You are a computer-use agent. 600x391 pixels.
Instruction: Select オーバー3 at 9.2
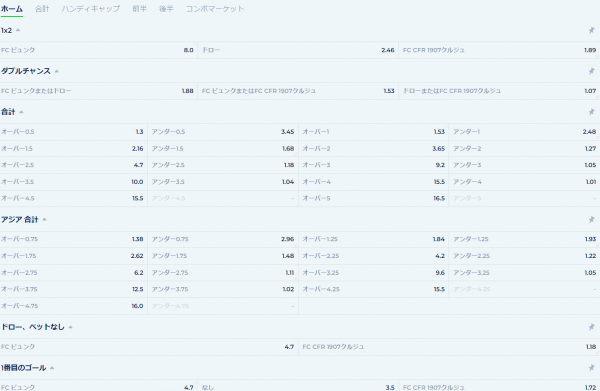coord(373,165)
